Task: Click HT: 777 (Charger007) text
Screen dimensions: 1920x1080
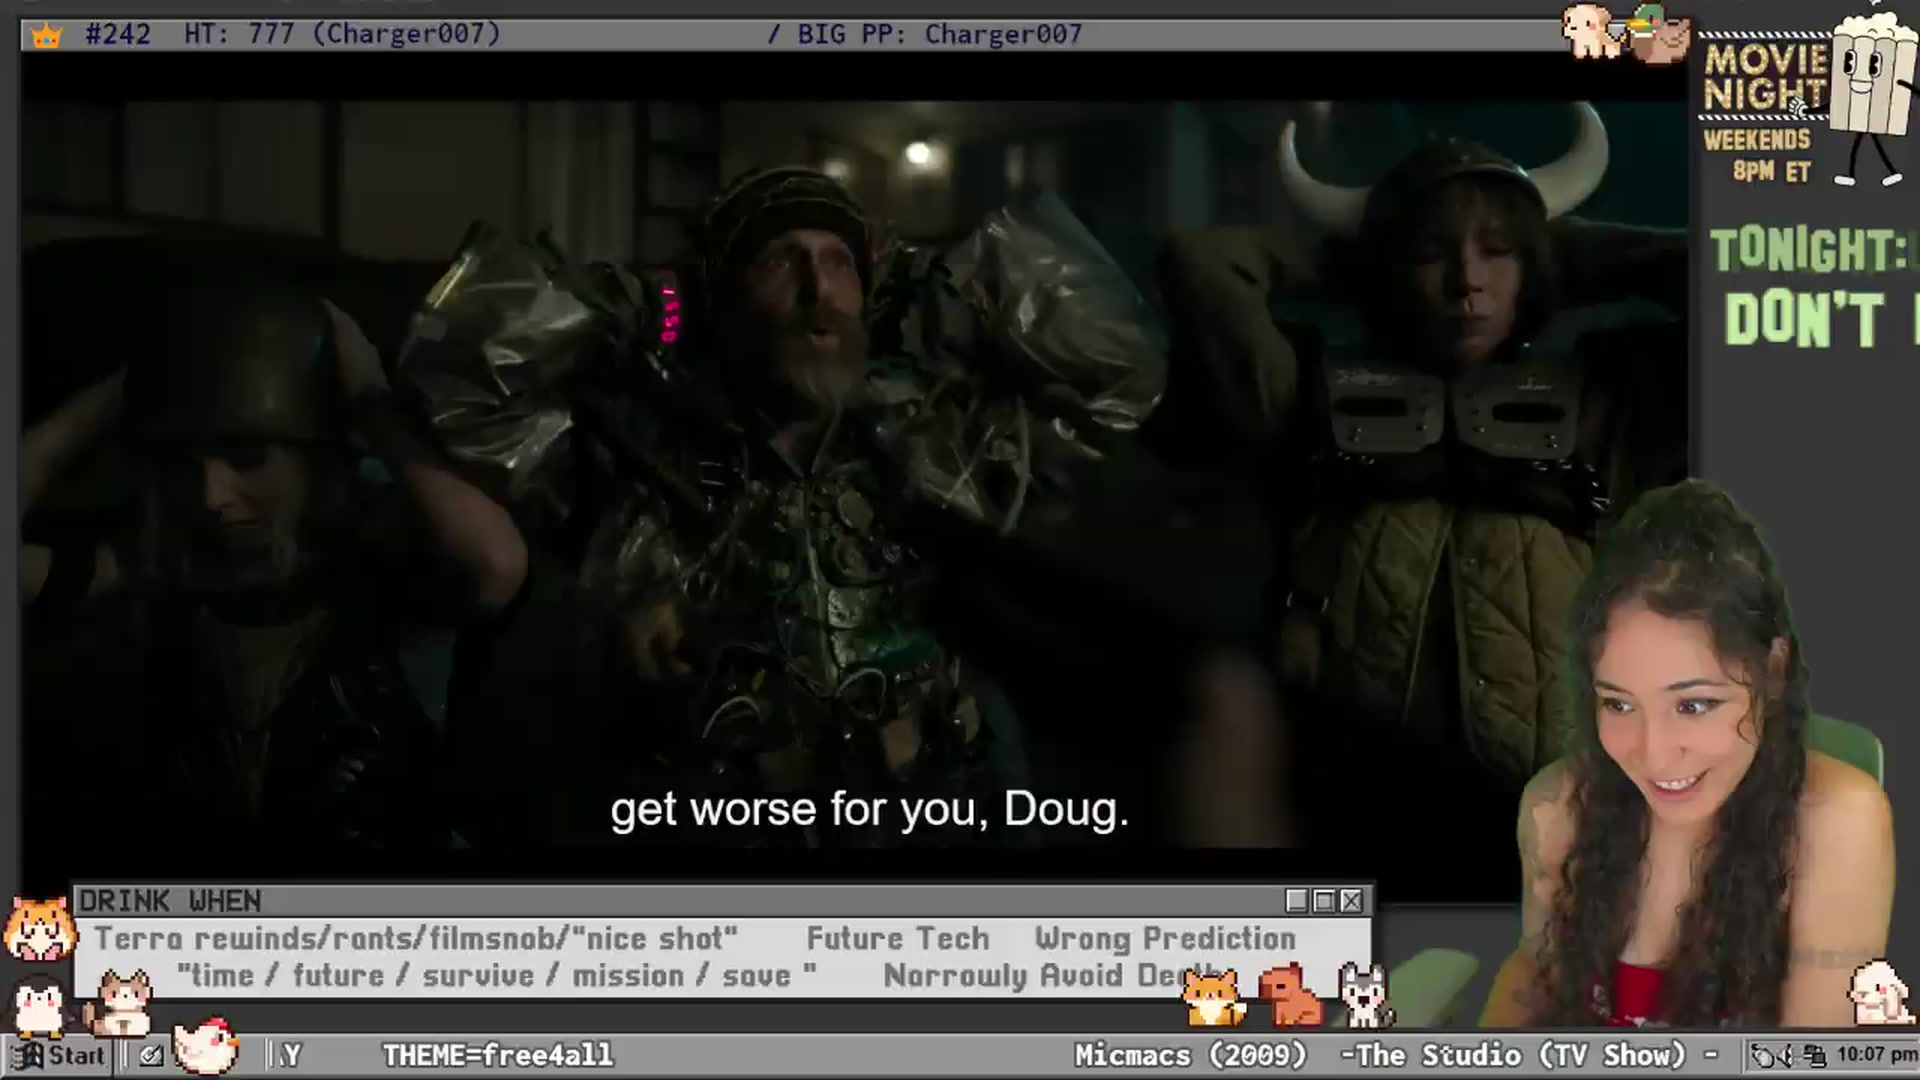Action: [x=342, y=34]
